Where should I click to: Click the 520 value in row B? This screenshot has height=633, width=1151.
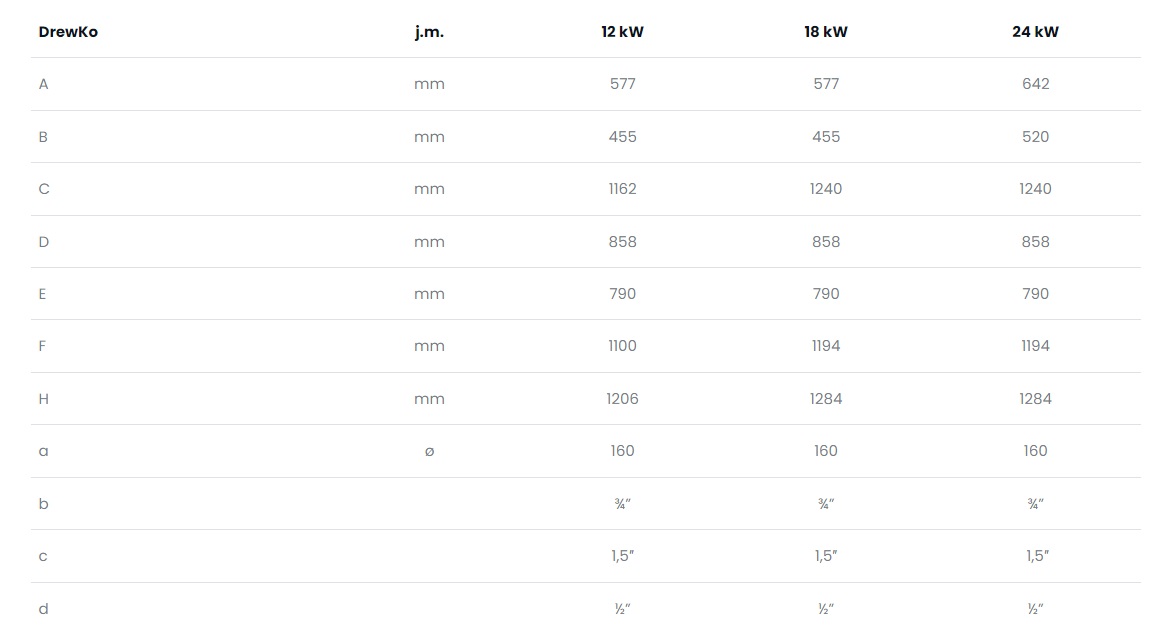coord(1035,137)
